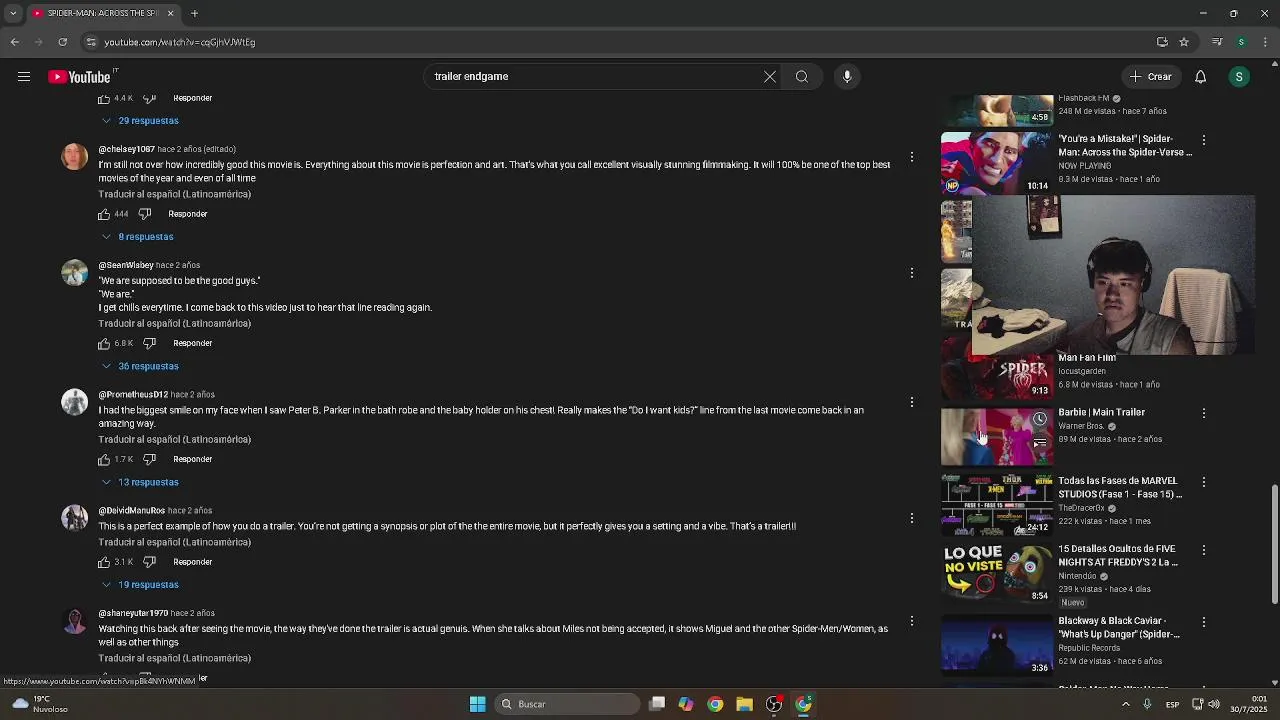Image resolution: width=1280 pixels, height=720 pixels.
Task: Reply to @DeividManuRos with Responder
Action: [193, 562]
